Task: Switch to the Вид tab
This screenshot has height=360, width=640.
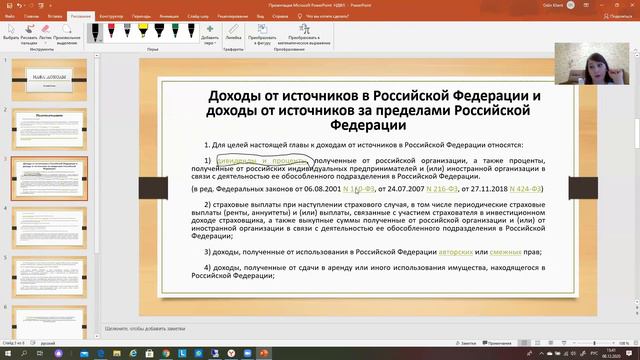Action: coord(260,16)
